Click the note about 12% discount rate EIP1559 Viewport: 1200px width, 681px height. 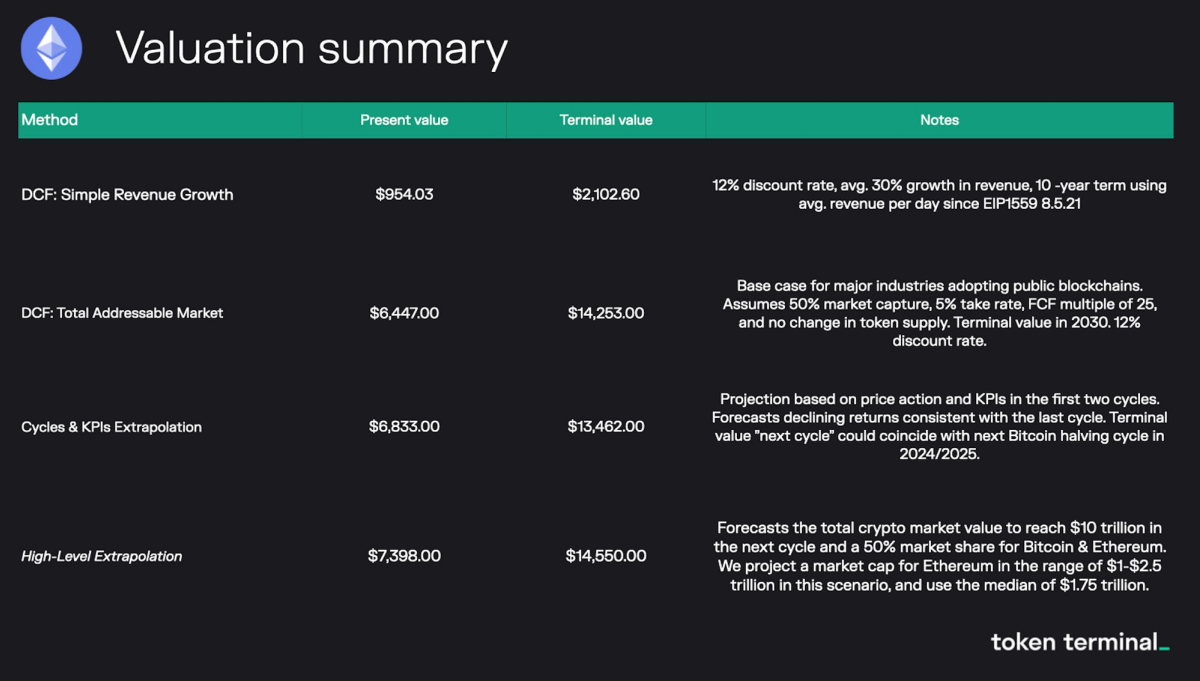(940, 195)
